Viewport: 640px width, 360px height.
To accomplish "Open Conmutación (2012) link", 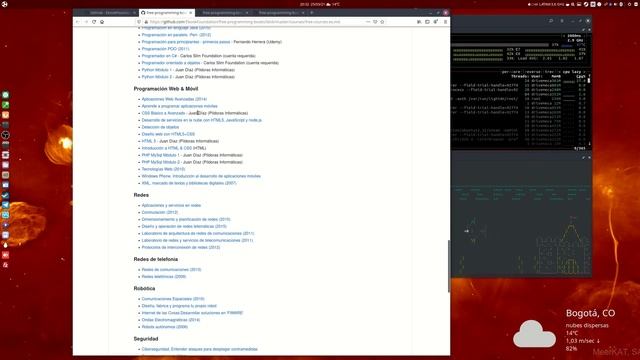I will [x=160, y=212].
